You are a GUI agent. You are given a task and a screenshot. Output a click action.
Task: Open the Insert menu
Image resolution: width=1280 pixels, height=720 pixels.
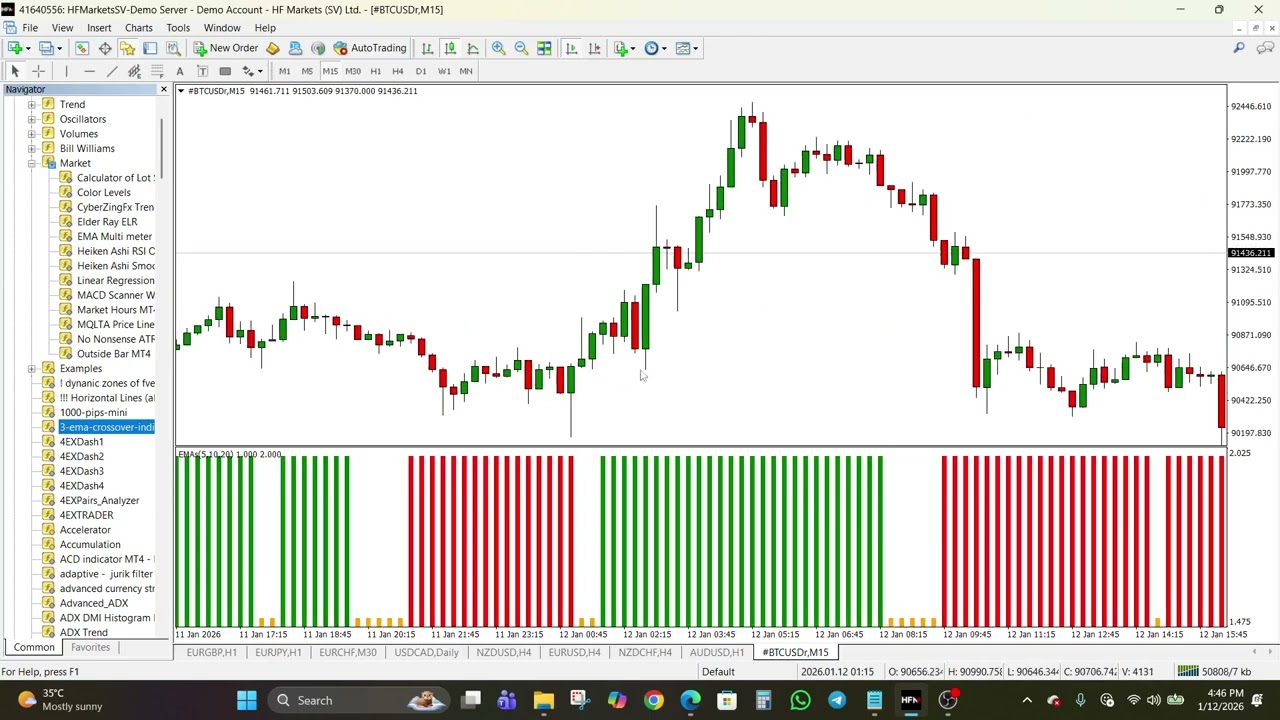point(99,28)
